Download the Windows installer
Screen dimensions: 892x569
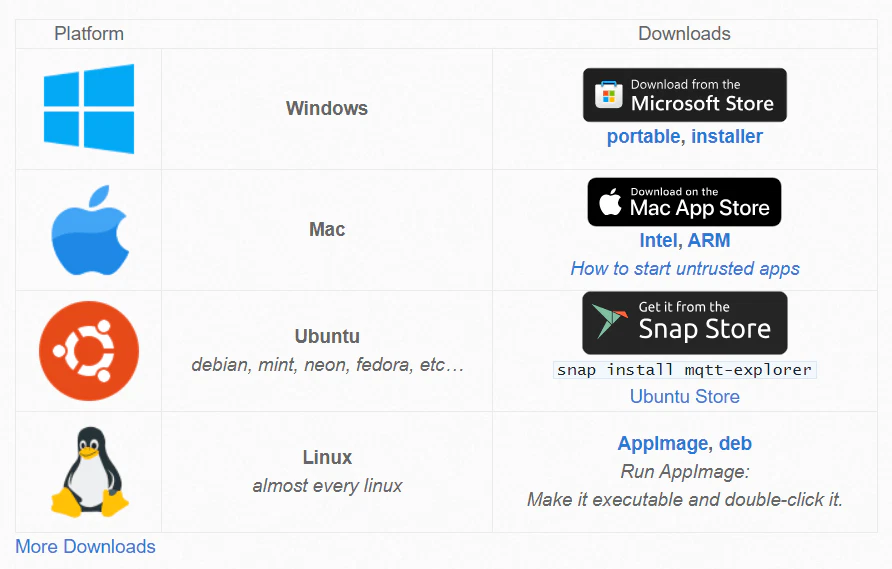[x=727, y=137]
